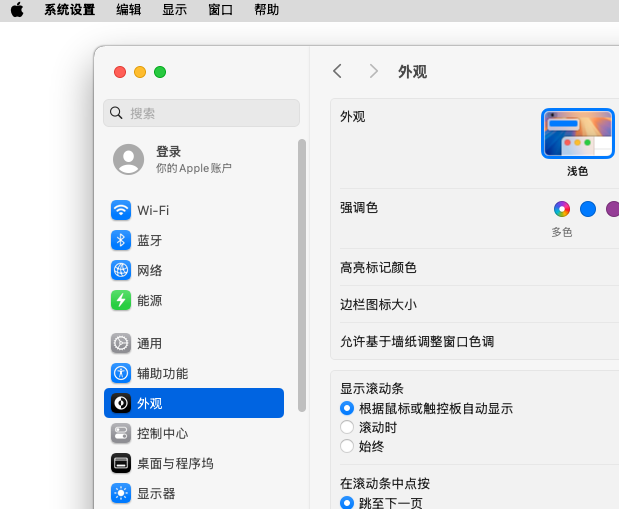The width and height of the screenshot is (619, 509).
Task: Open the 显示 menu
Action: coord(174,9)
